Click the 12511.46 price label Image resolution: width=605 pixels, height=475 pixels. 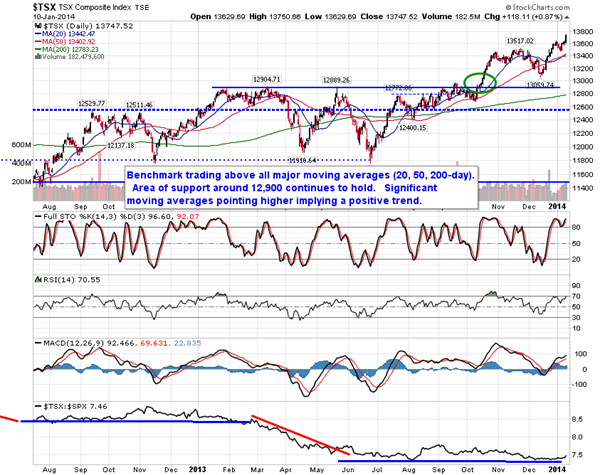pos(139,105)
